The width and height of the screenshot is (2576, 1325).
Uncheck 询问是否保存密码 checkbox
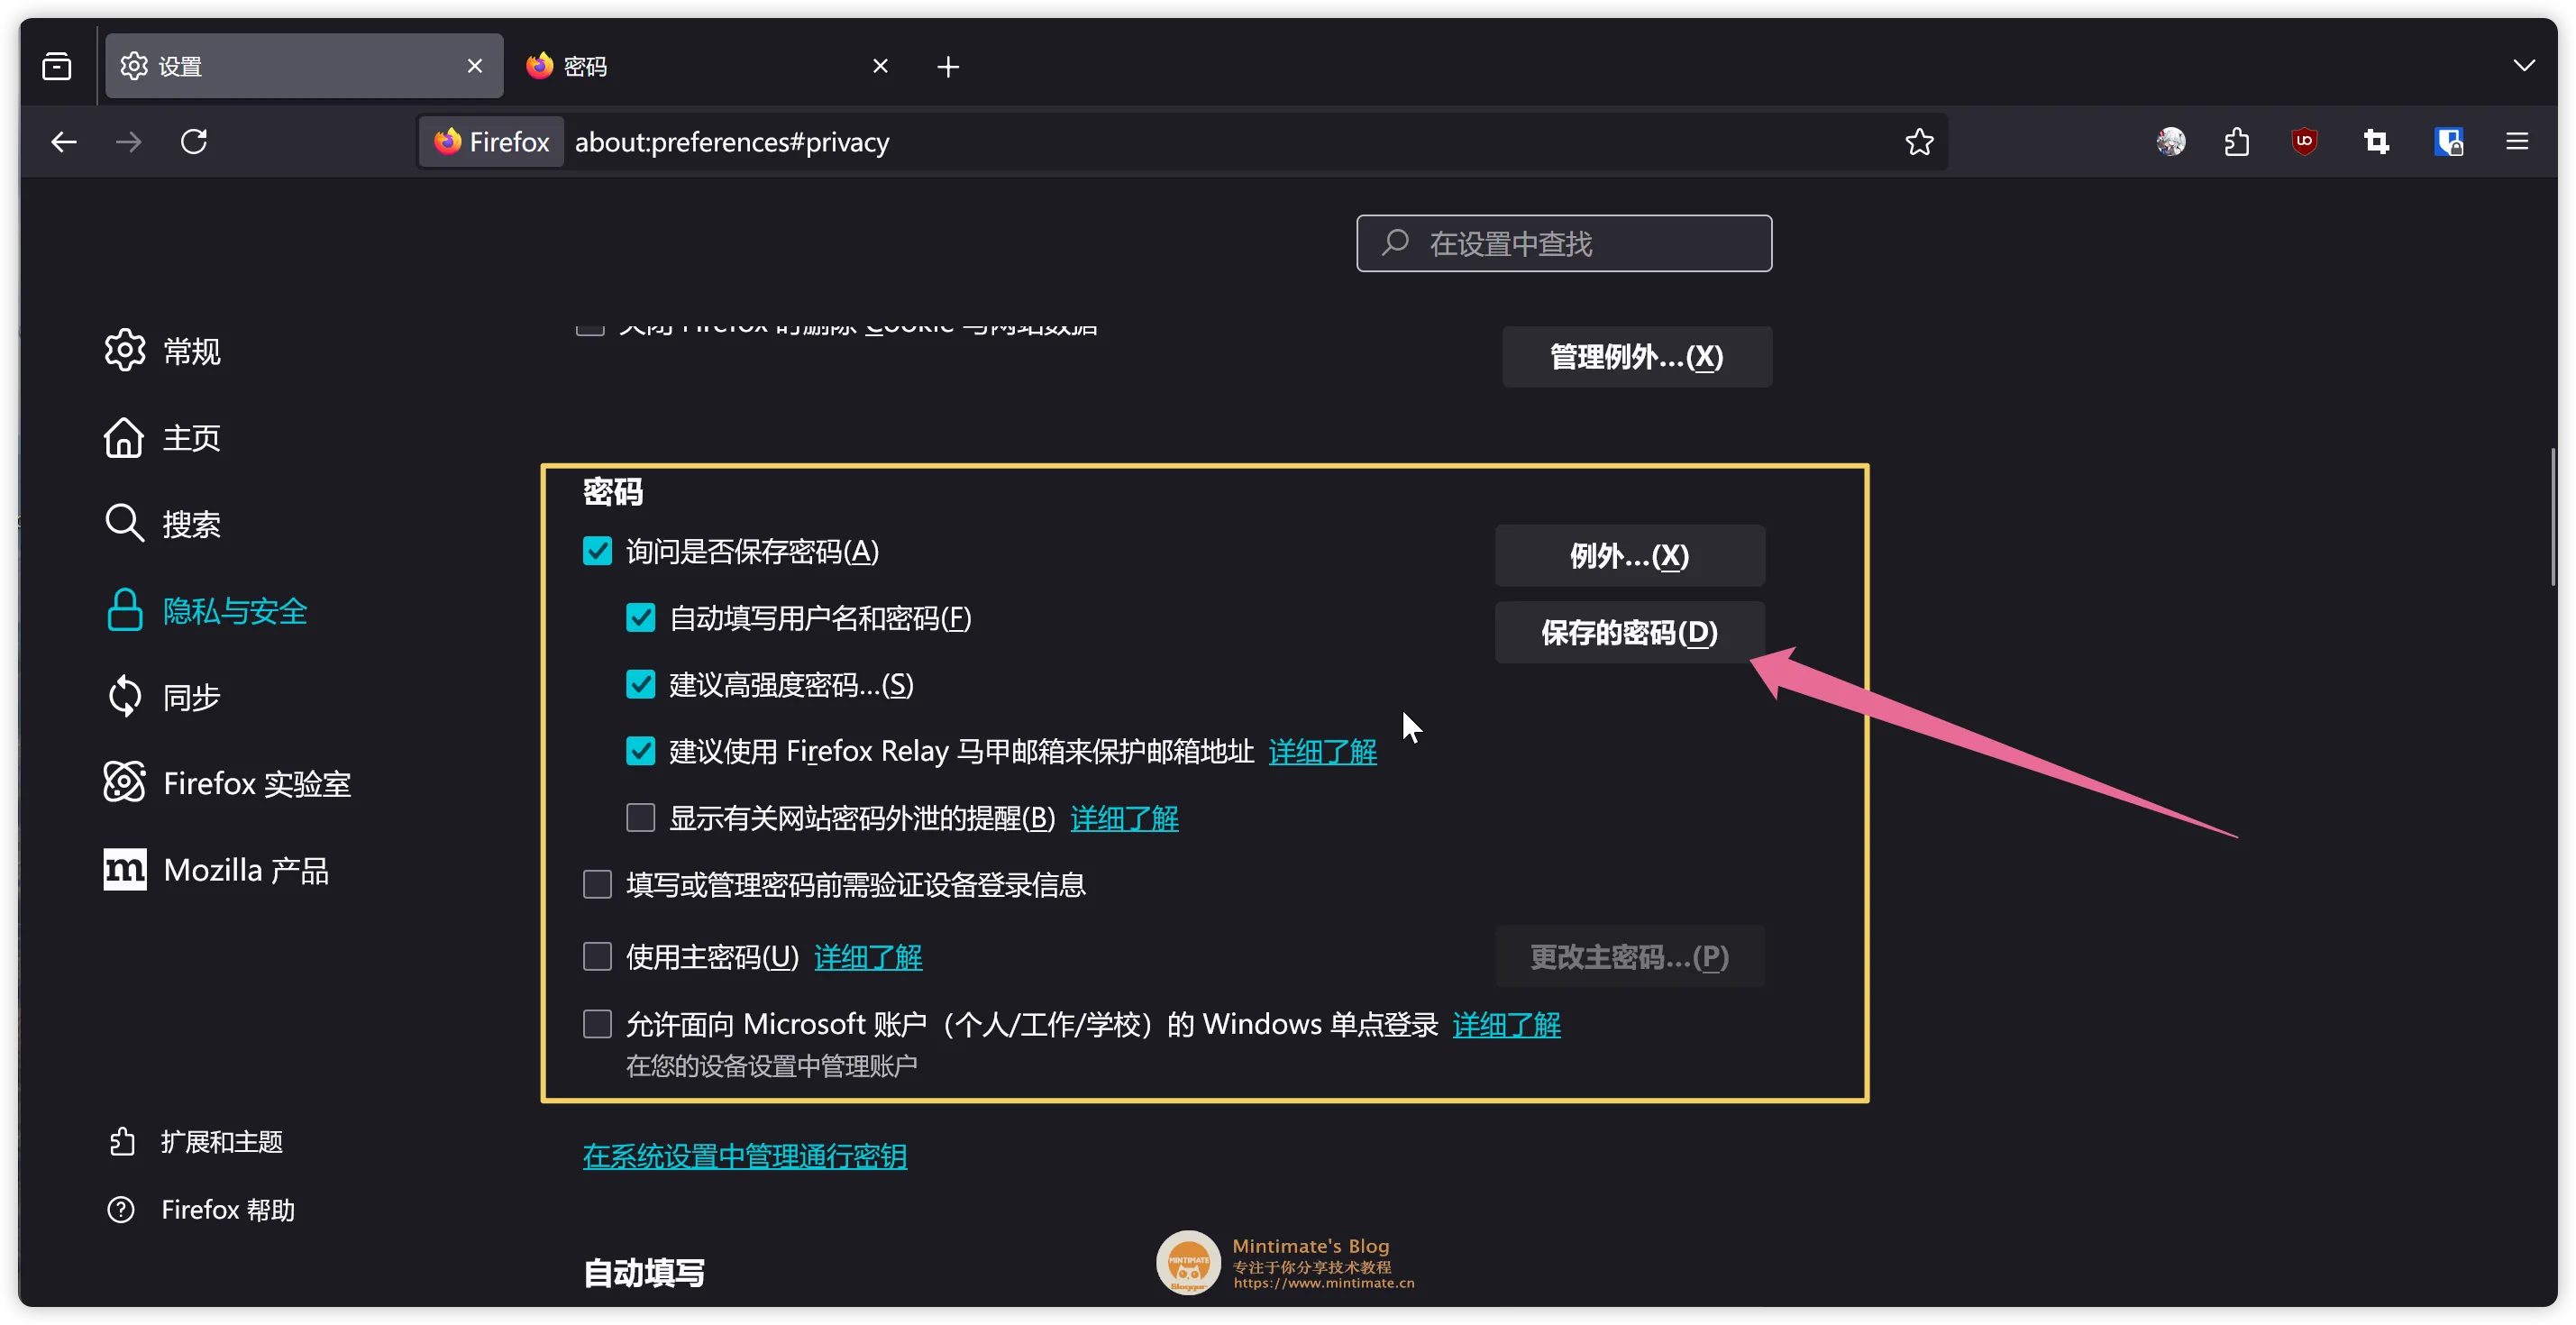coord(597,551)
